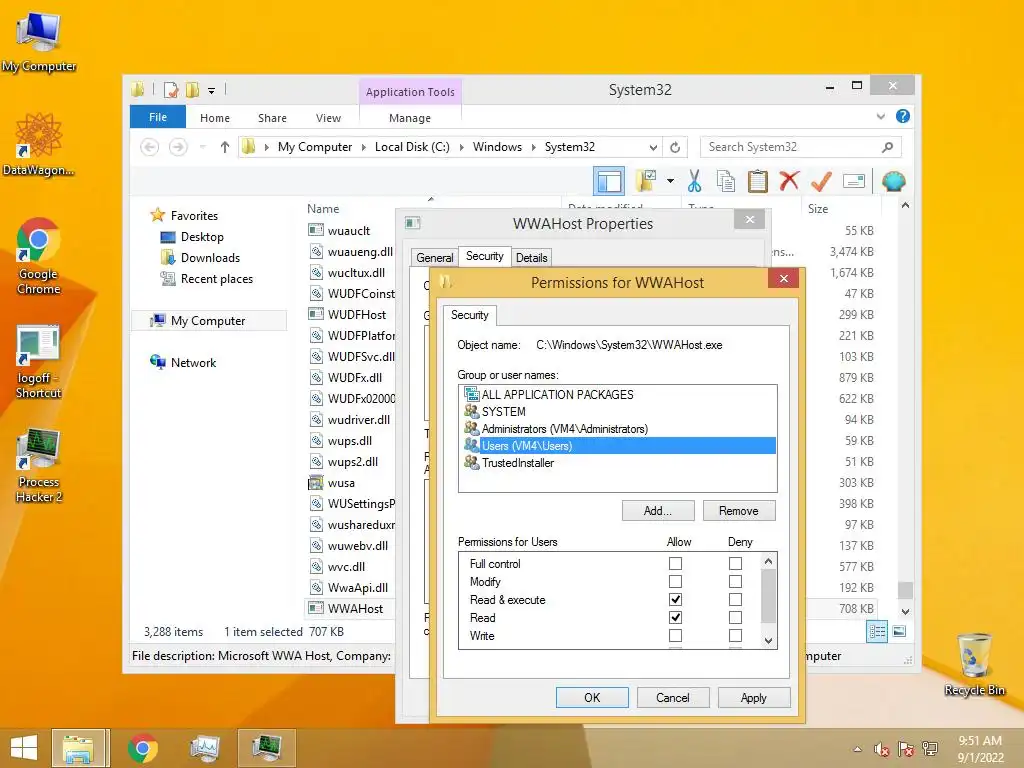Untick Allow for Read & execute
Viewport: 1024px width, 768px height.
coord(675,599)
